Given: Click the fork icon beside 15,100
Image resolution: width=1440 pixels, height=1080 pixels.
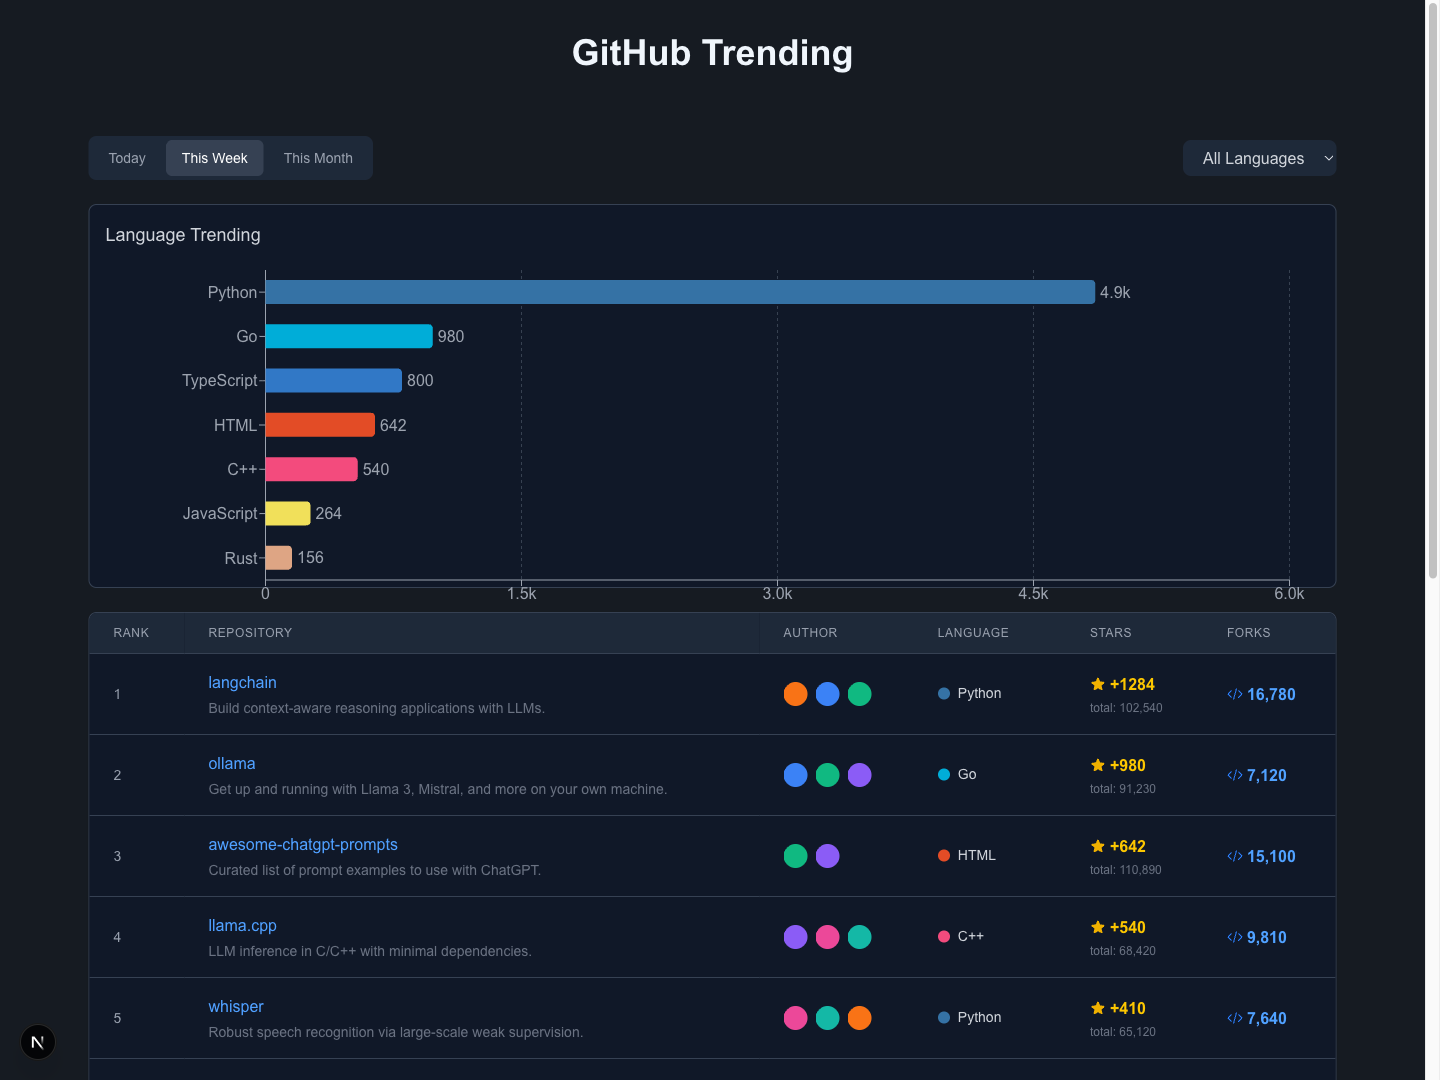Looking at the screenshot, I should (1235, 856).
